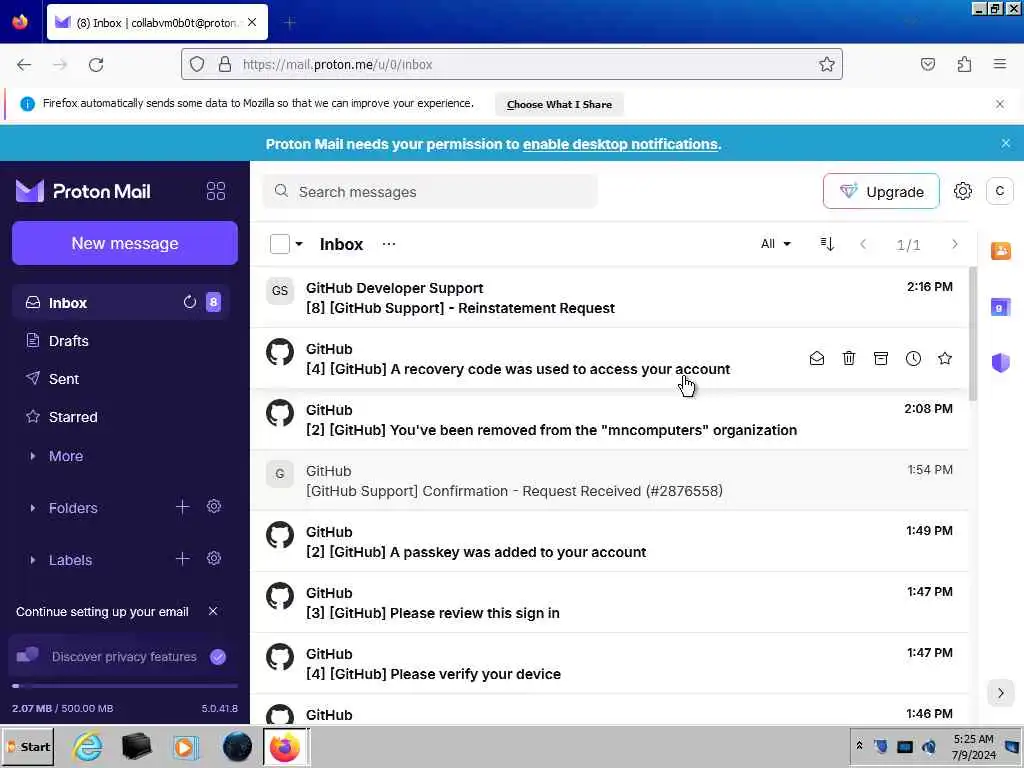The width and height of the screenshot is (1024, 768).
Task: Archive the recovery code email
Action: click(881, 359)
